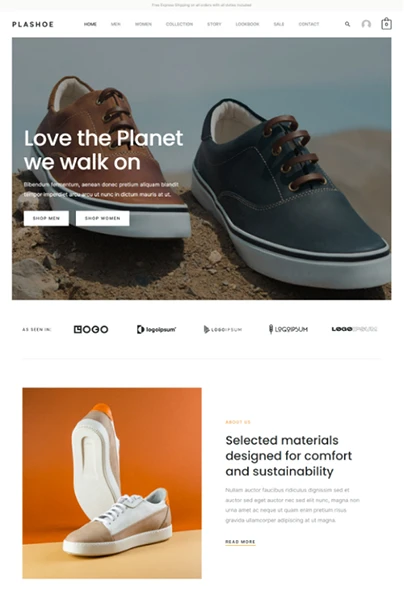Viewport: 404px width, 600px height.
Task: Open the Women menu item
Action: (x=143, y=24)
